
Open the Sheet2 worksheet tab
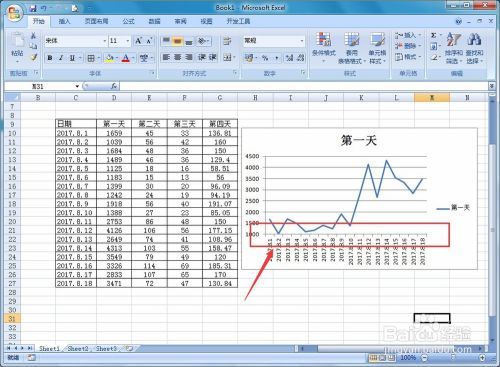tap(78, 349)
